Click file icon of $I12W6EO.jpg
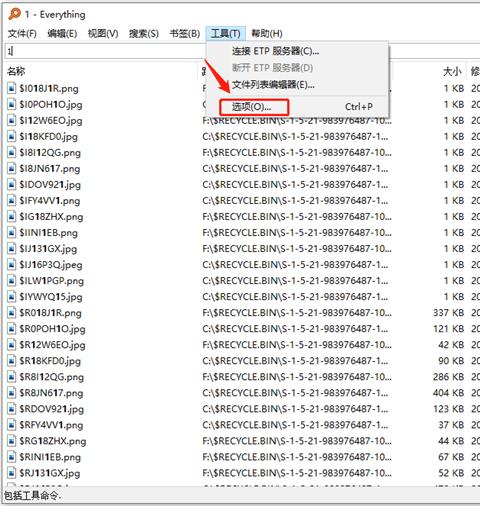480x506 pixels. pos(12,120)
